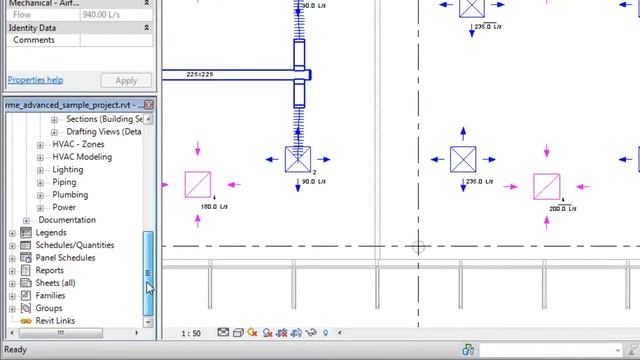Expand the HVAC - Zones node
The image size is (640, 360).
pyautogui.click(x=40, y=145)
